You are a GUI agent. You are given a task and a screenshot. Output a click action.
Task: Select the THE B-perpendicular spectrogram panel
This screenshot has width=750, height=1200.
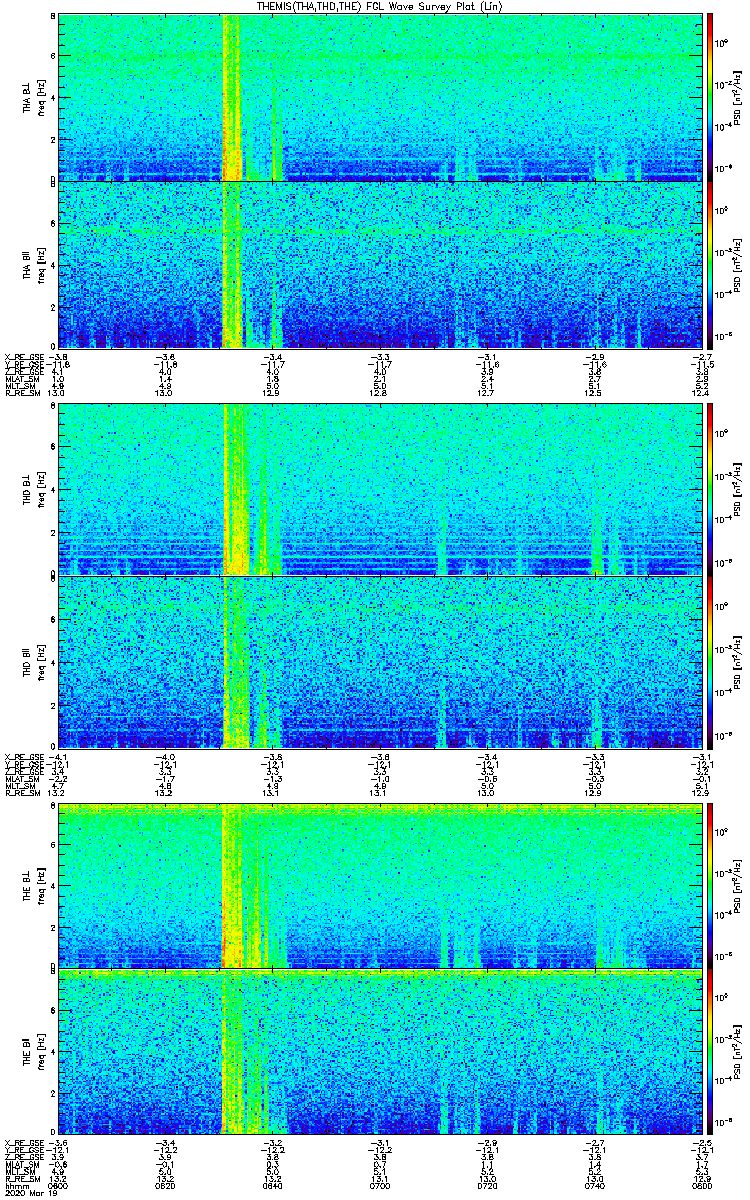point(379,885)
